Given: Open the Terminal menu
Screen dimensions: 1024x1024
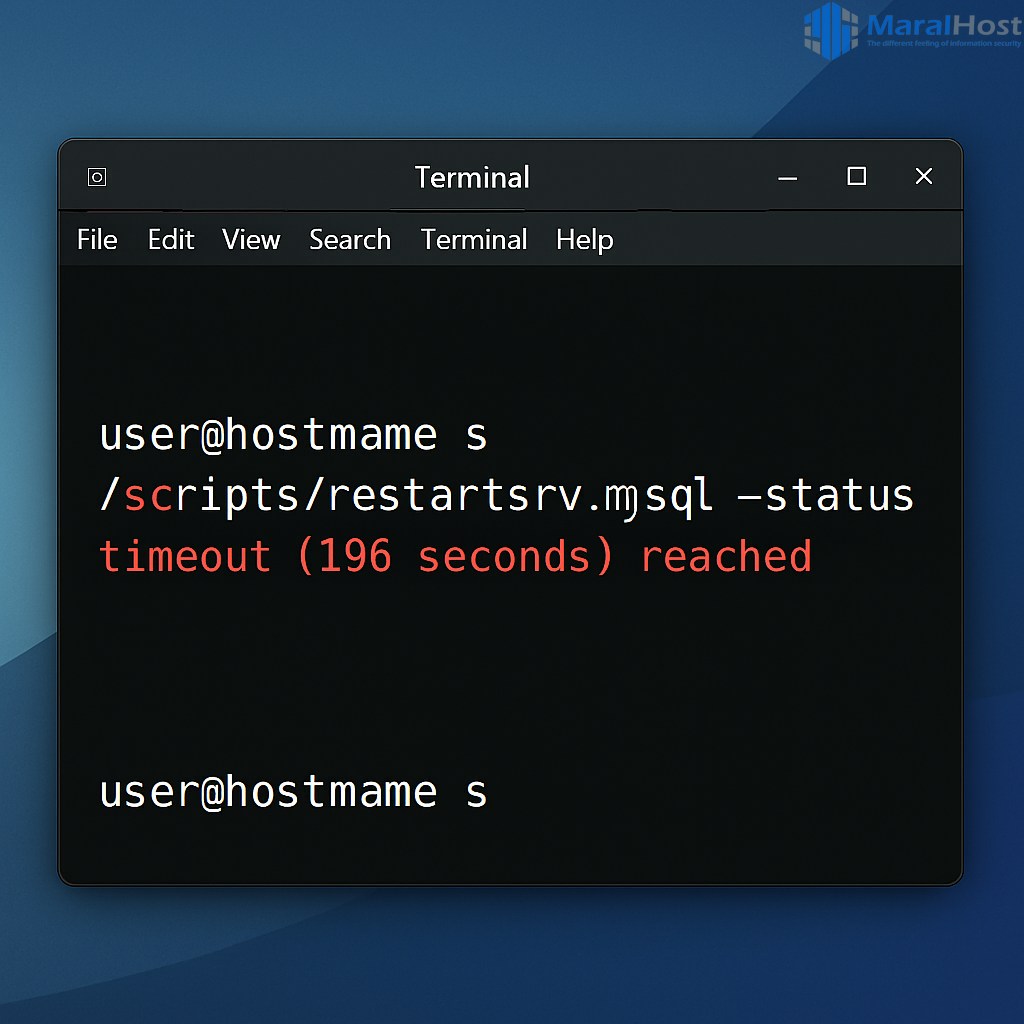Looking at the screenshot, I should pos(474,240).
